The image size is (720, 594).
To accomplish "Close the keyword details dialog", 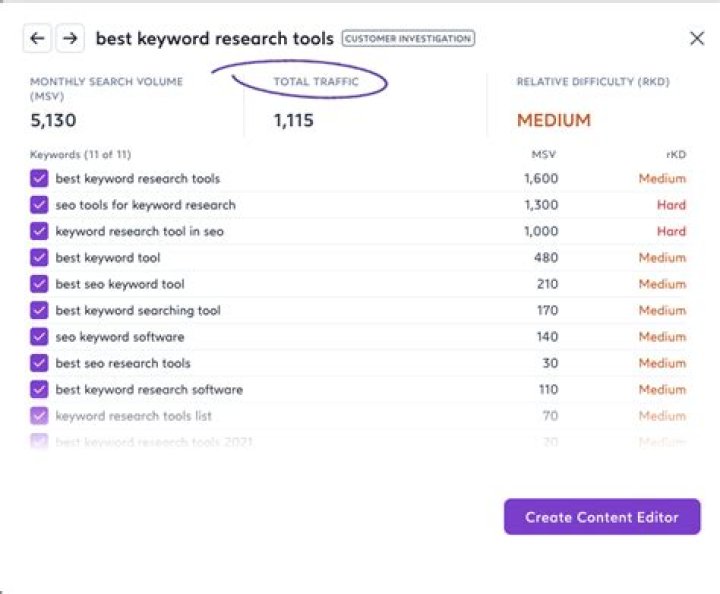I will 697,39.
